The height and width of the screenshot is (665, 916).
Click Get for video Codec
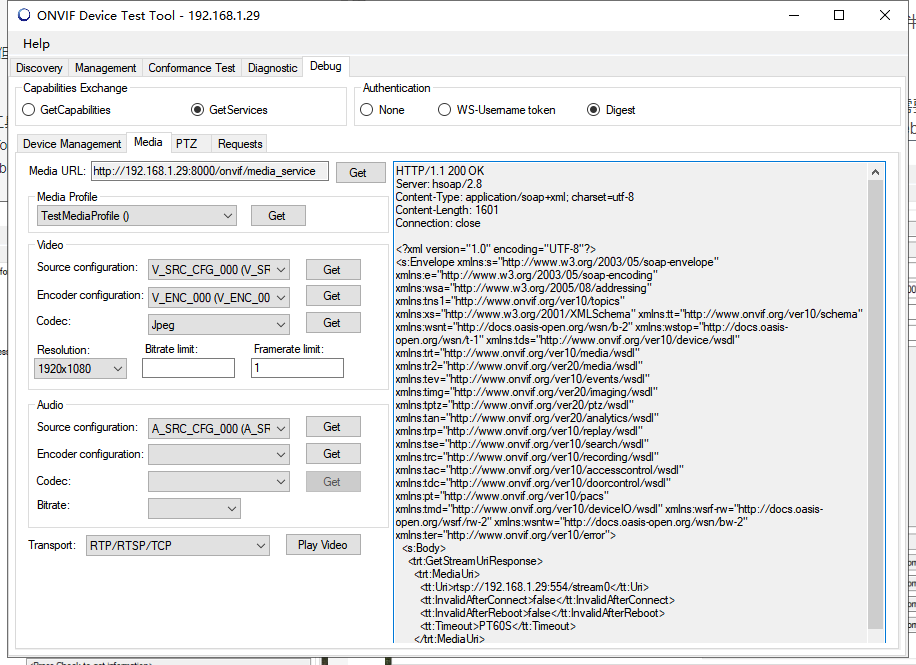pyautogui.click(x=332, y=323)
